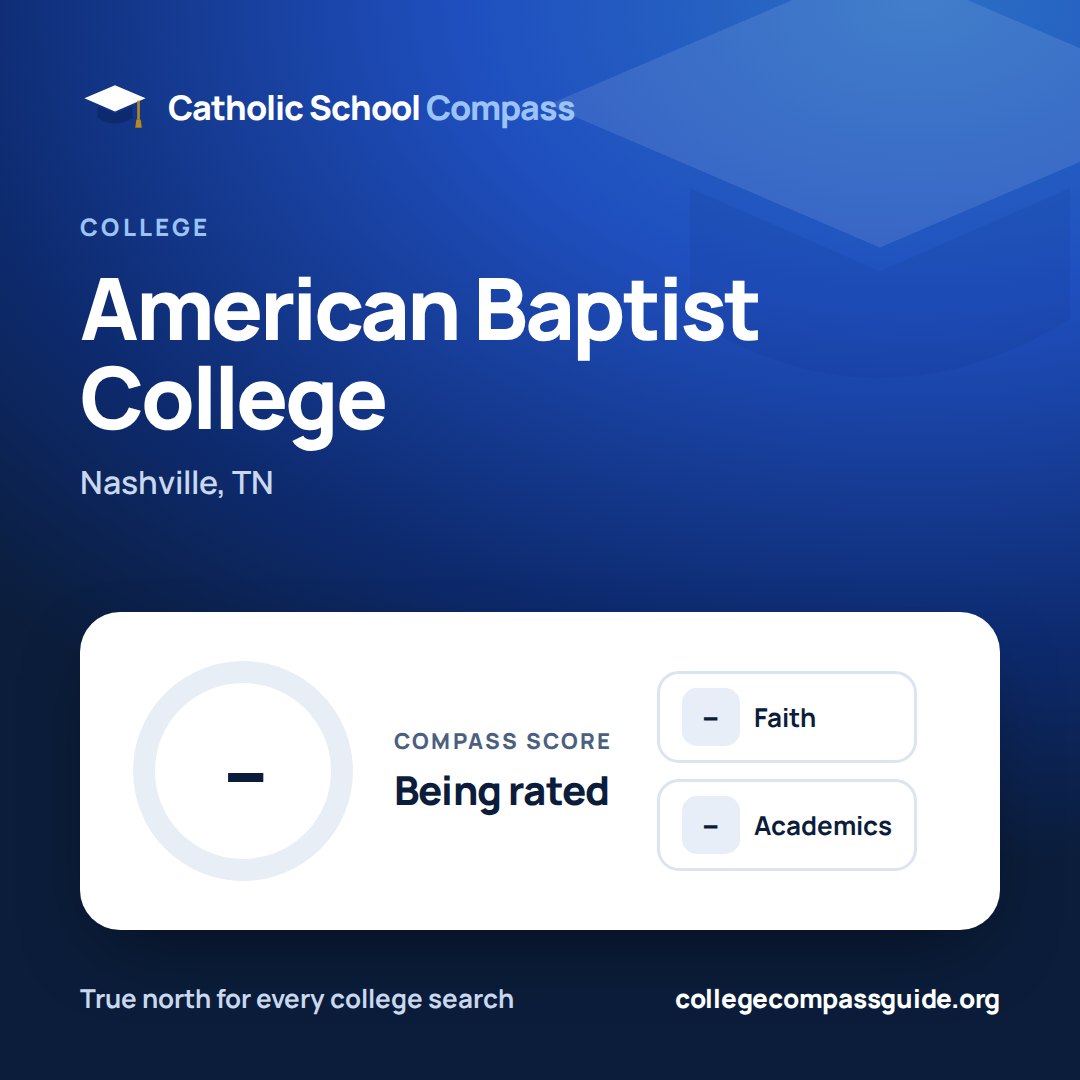Click the circular compass score ring
This screenshot has height=1080, width=1080.
pos(243,771)
